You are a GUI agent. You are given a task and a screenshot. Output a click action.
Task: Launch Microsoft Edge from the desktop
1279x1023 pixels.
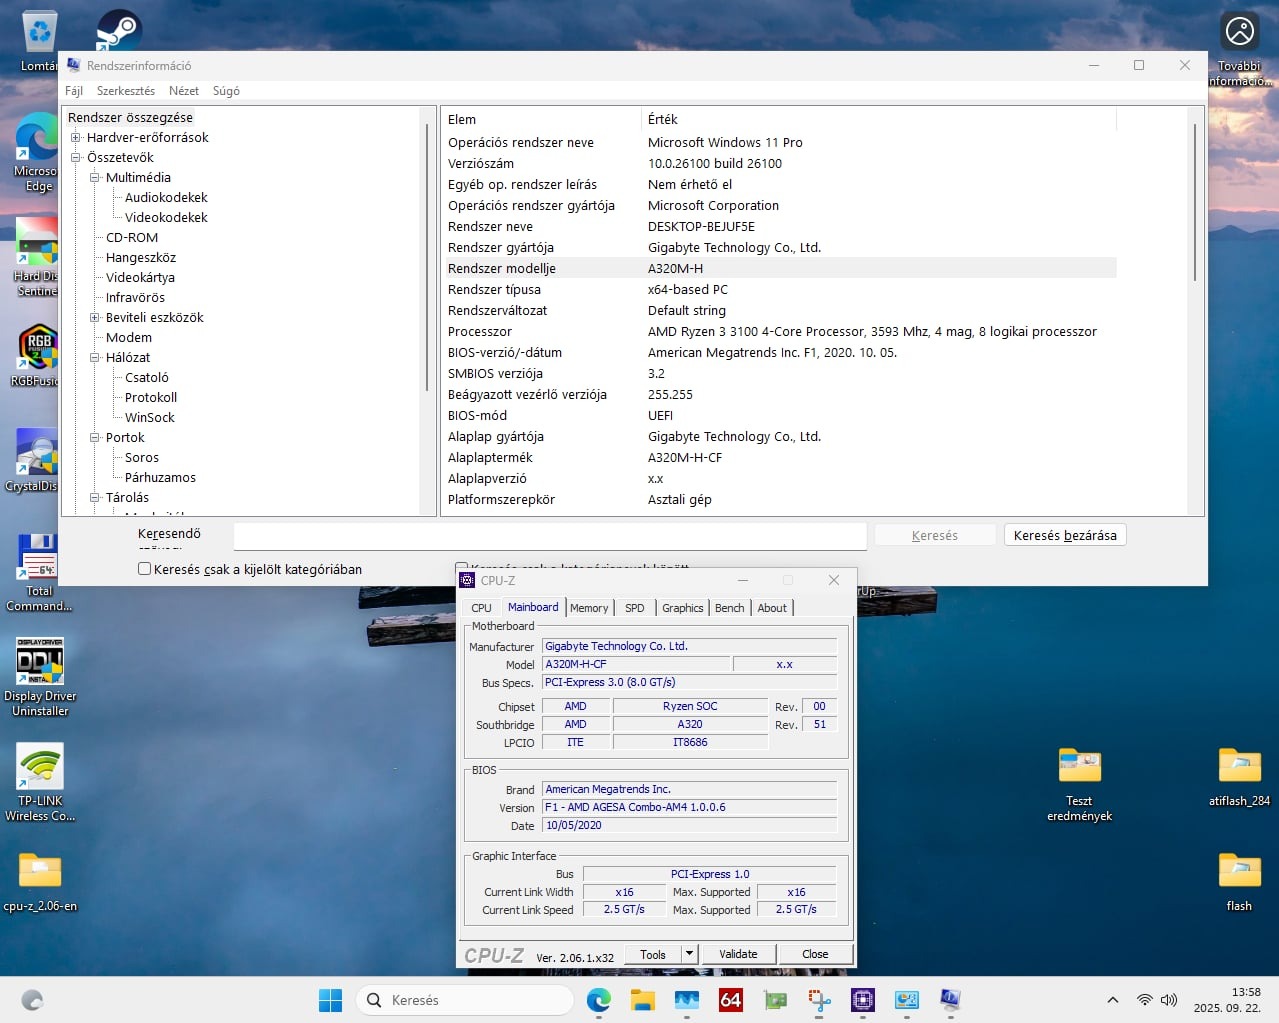(x=38, y=152)
